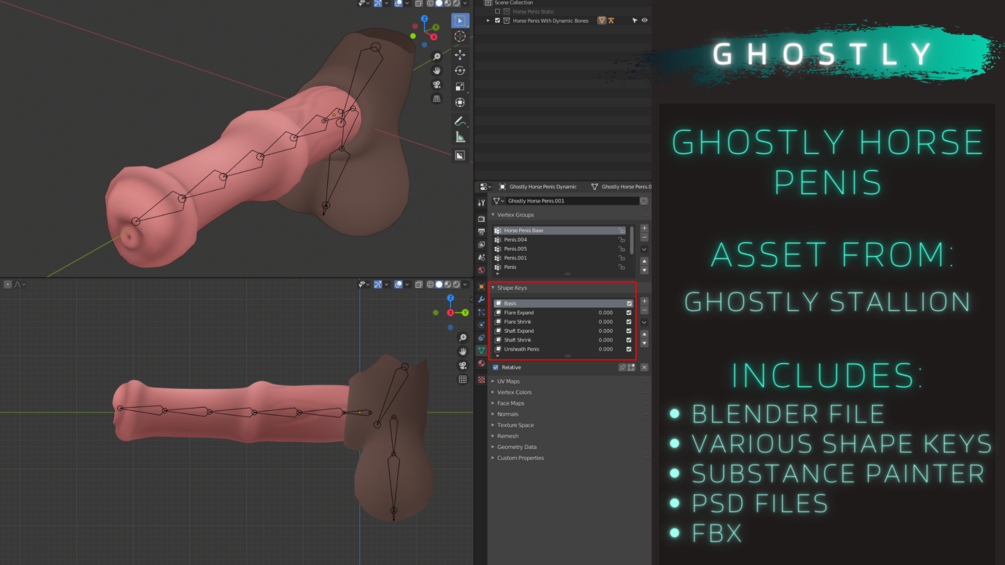
Task: Open the Tool settings tab in the properties editor
Action: (x=481, y=202)
